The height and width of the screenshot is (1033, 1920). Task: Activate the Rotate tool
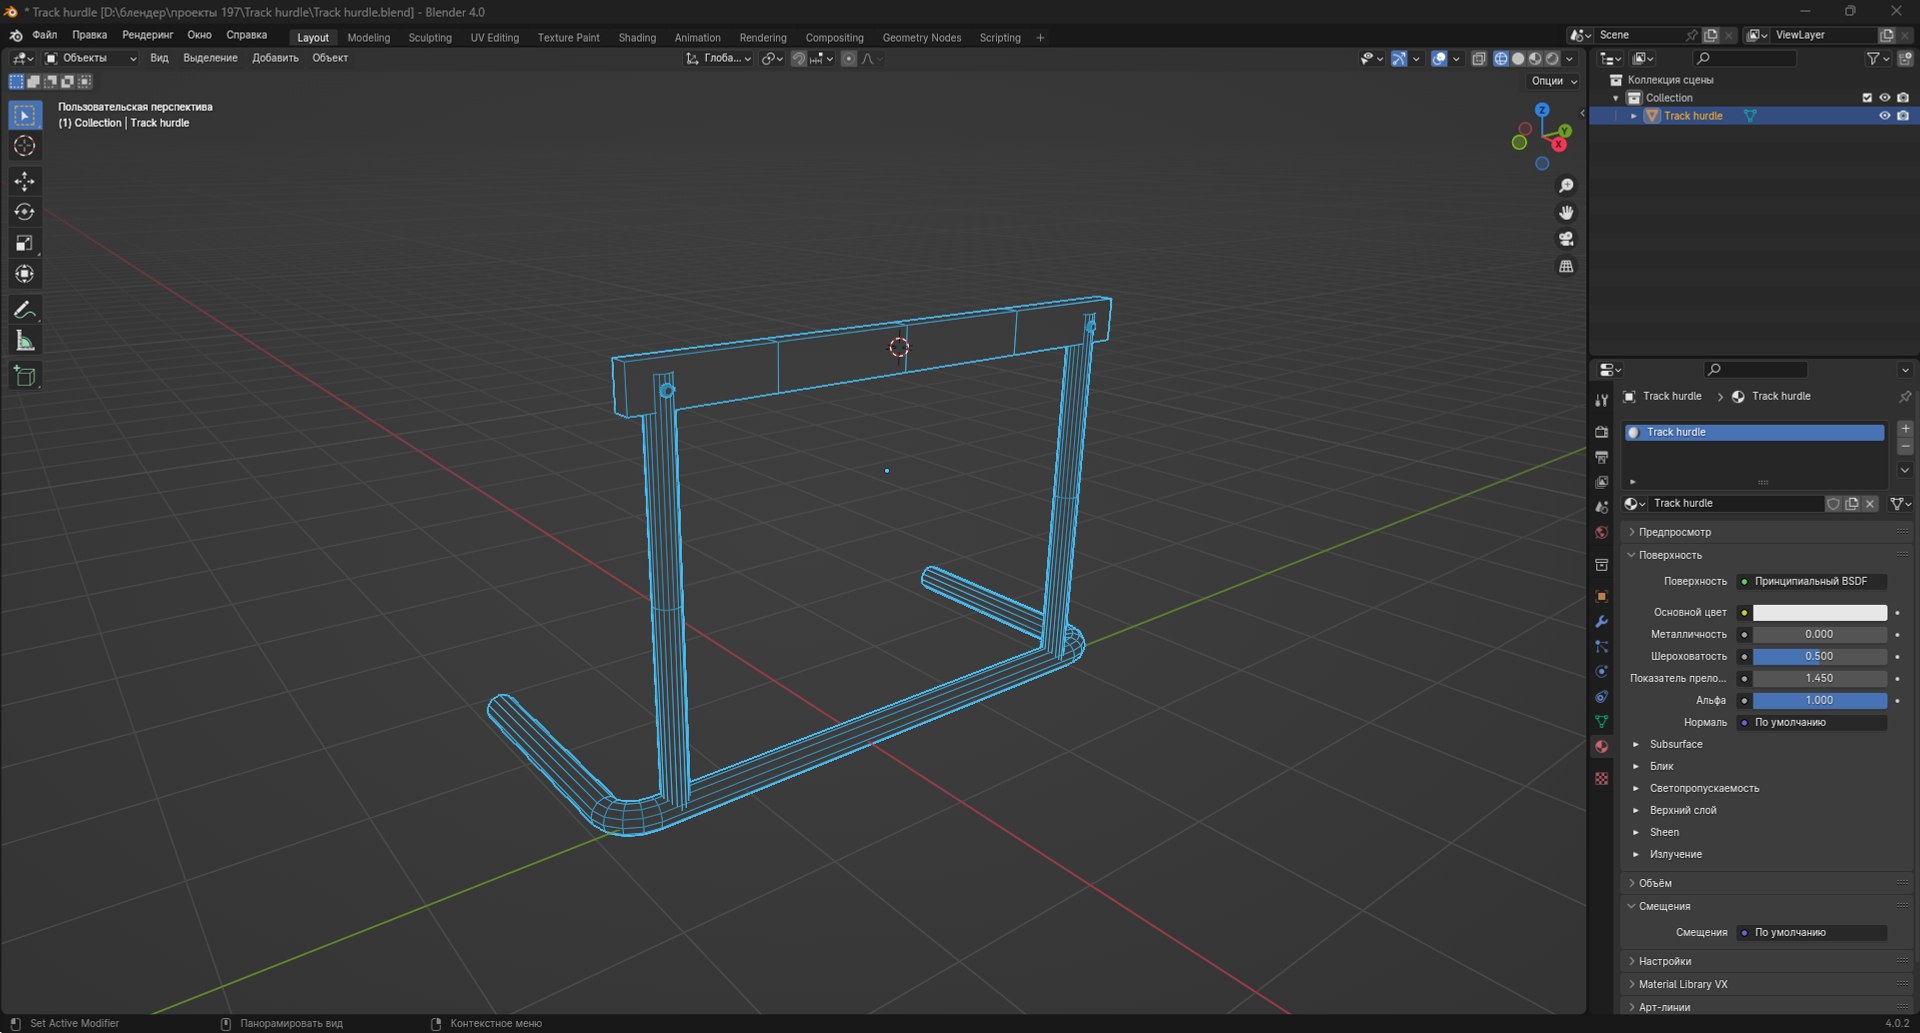point(25,212)
